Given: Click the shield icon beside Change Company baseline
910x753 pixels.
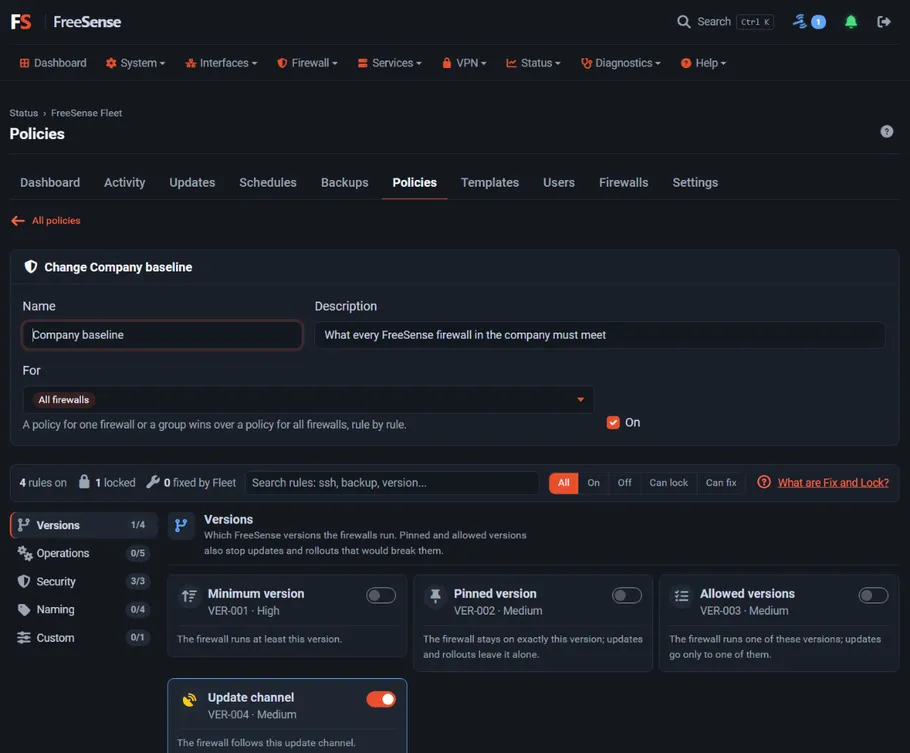Looking at the screenshot, I should pos(31,266).
